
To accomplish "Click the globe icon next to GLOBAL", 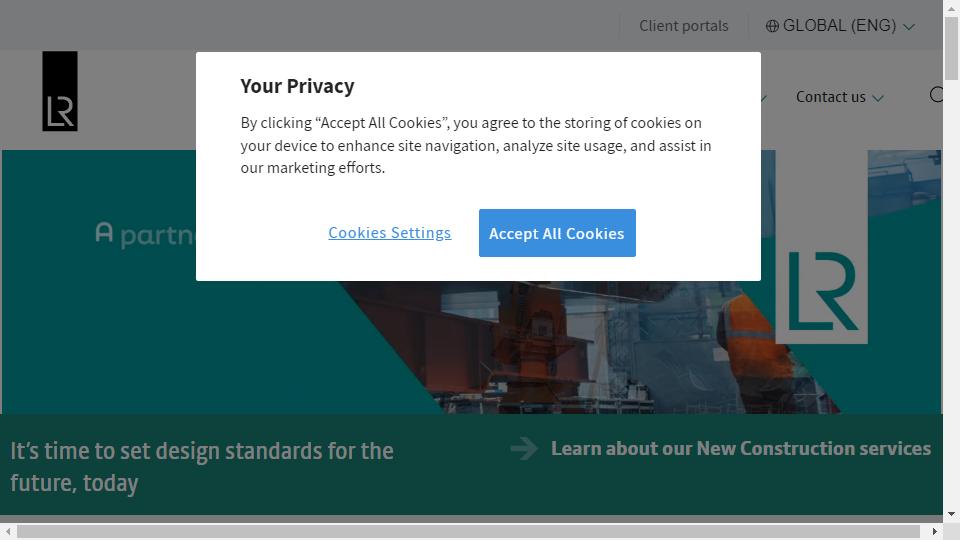I will [x=772, y=26].
